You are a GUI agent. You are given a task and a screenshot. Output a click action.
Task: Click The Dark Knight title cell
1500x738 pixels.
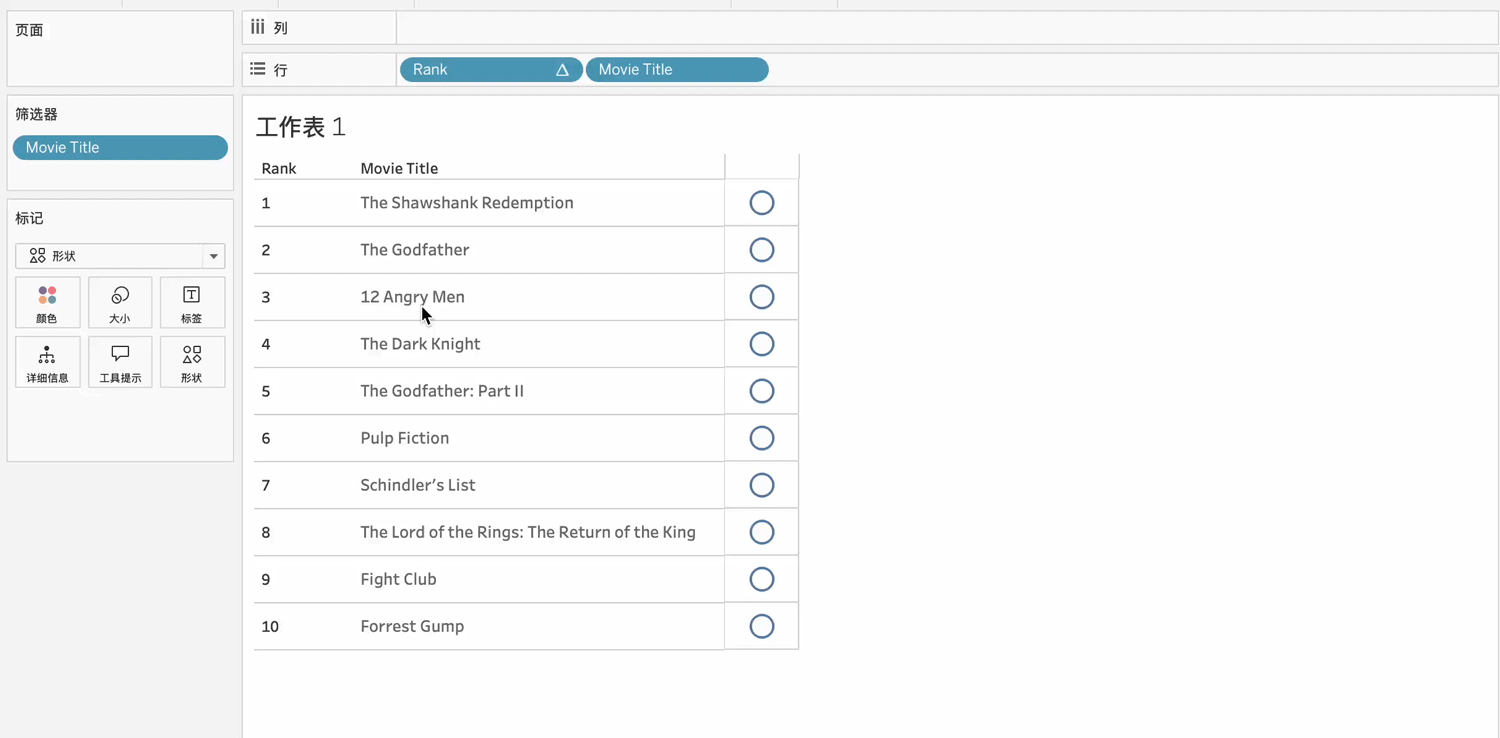pos(420,344)
